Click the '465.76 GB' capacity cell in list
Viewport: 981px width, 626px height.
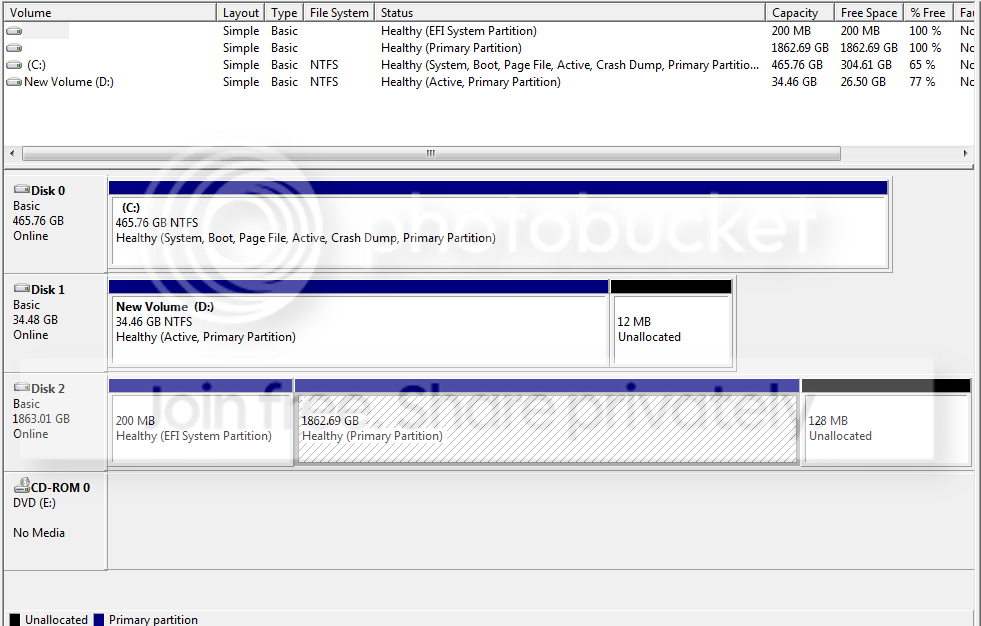[x=797, y=64]
